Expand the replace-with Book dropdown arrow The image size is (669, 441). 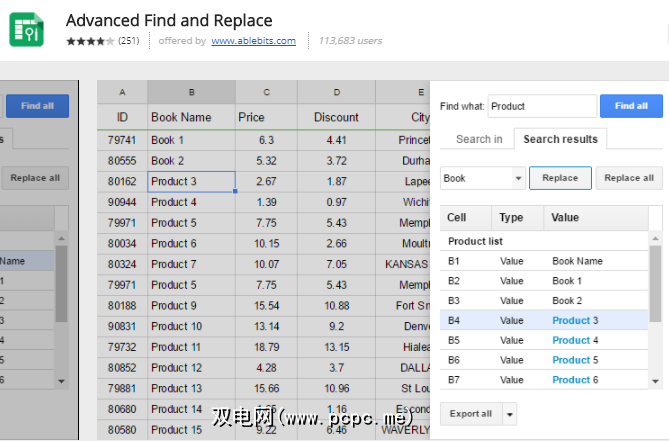pyautogui.click(x=518, y=178)
